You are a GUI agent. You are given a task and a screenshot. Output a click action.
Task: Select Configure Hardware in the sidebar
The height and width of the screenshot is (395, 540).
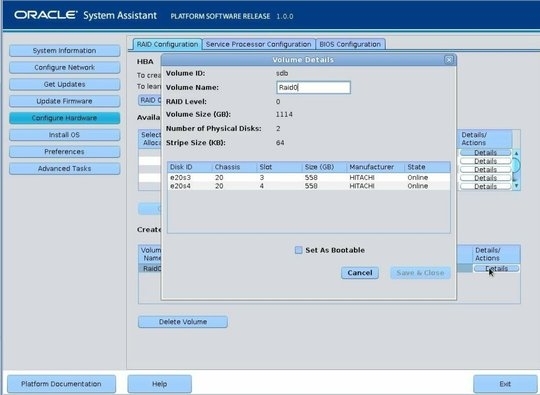coord(64,118)
